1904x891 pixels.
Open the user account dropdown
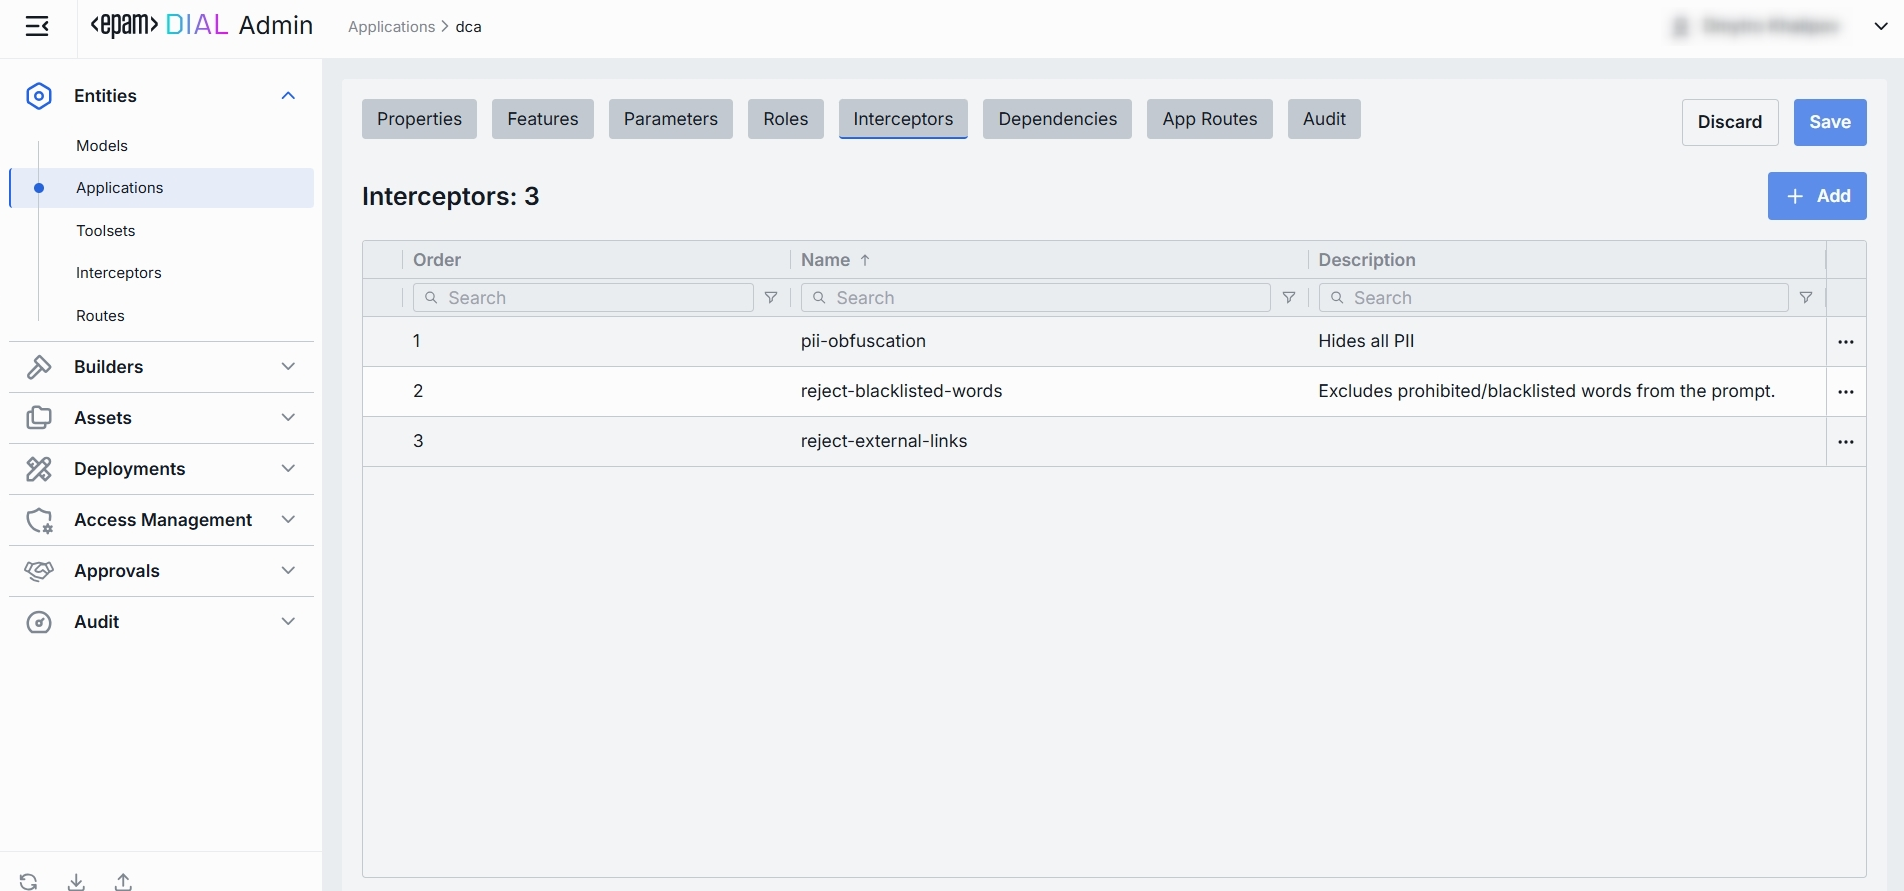coord(1880,27)
